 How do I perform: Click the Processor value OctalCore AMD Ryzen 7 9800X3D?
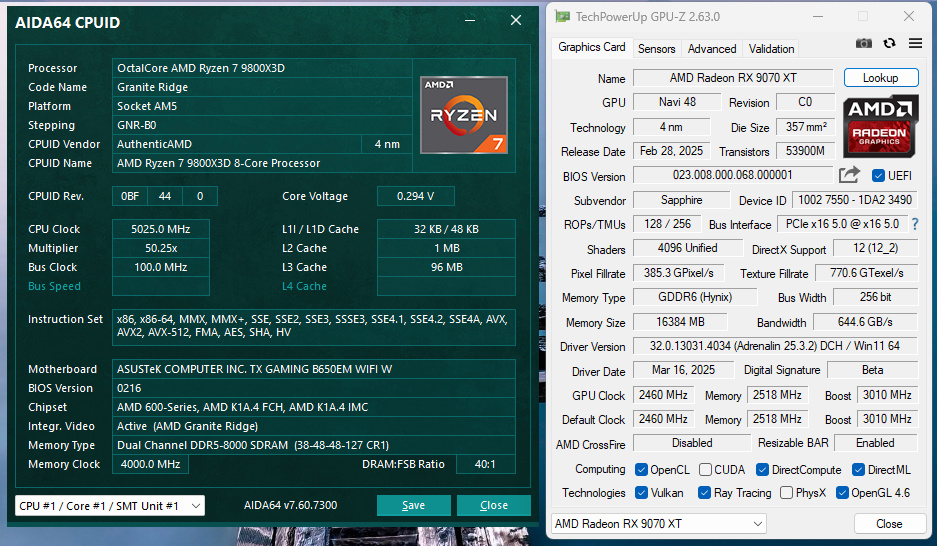(262, 68)
